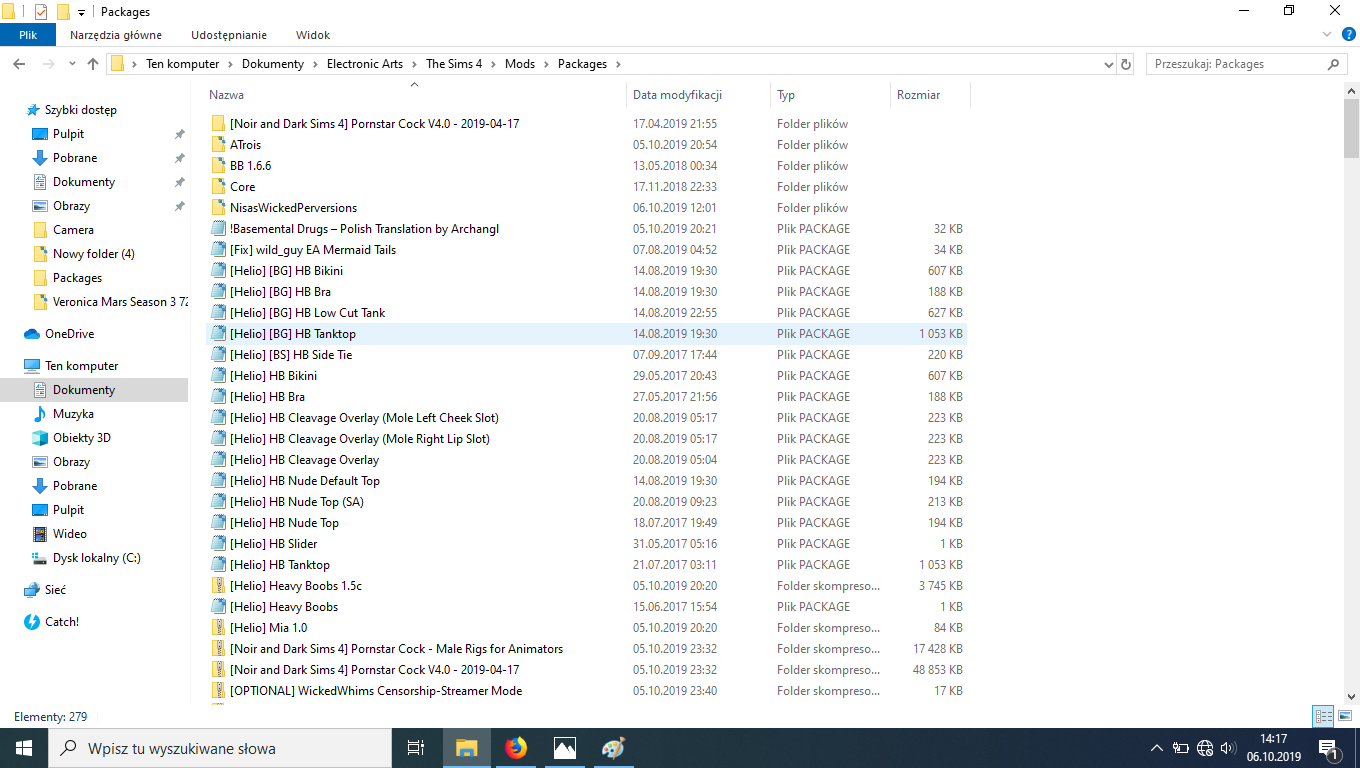The width and height of the screenshot is (1360, 768).
Task: Open the Narzędzia główne ribbon tab
Action: [116, 35]
